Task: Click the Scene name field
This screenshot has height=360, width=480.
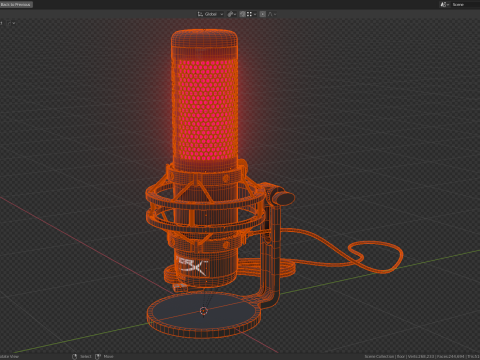Action: point(466,4)
